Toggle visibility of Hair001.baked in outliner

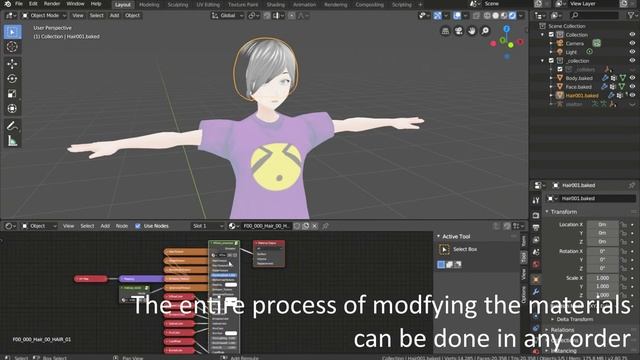tap(632, 95)
